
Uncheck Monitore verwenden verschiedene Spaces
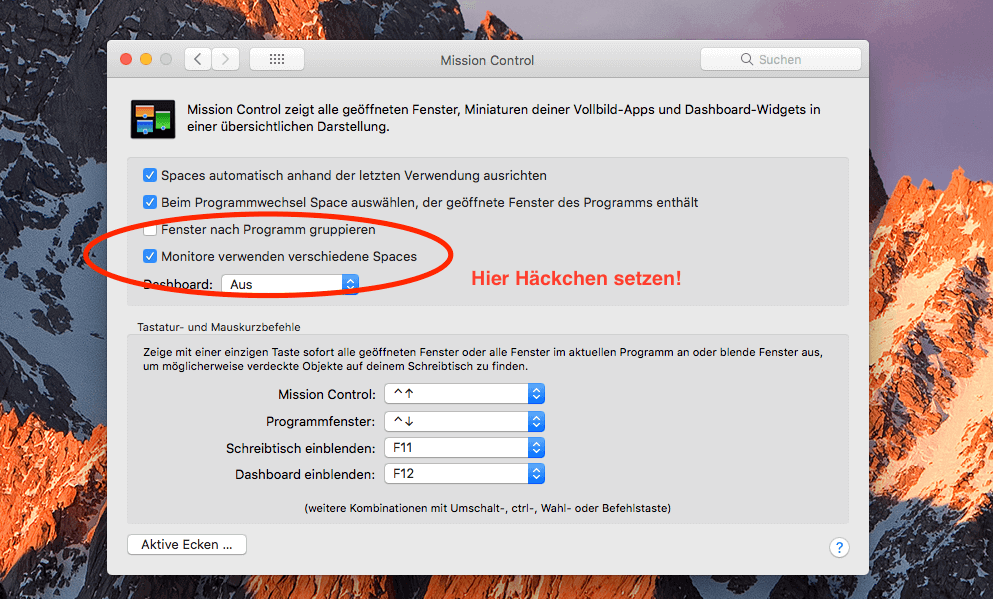pos(150,256)
